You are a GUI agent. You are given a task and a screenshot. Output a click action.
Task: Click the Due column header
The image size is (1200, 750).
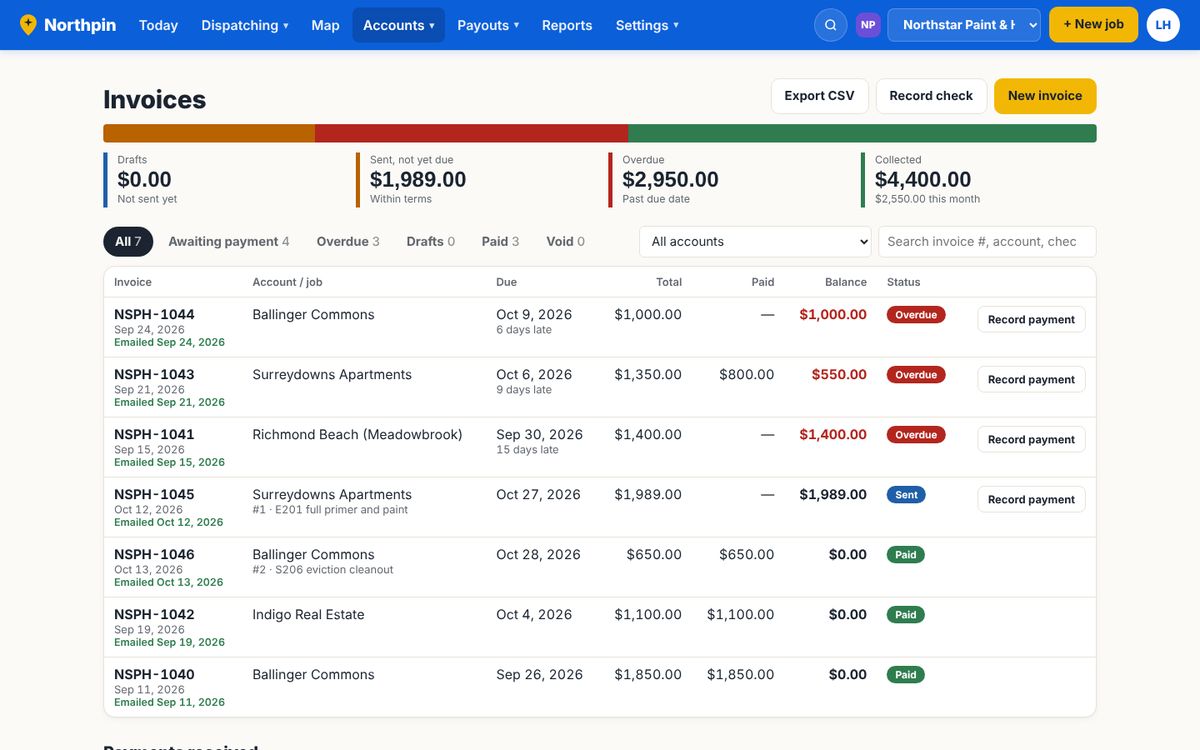(x=506, y=282)
